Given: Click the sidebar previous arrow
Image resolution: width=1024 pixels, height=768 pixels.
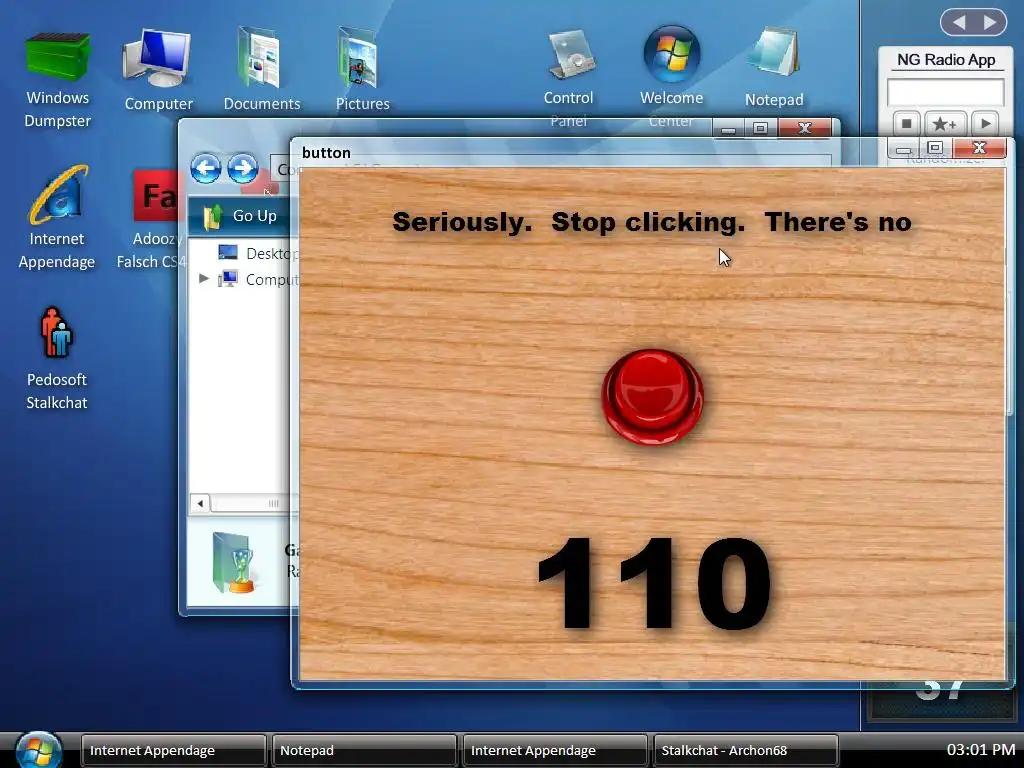Looking at the screenshot, I should click(x=959, y=22).
